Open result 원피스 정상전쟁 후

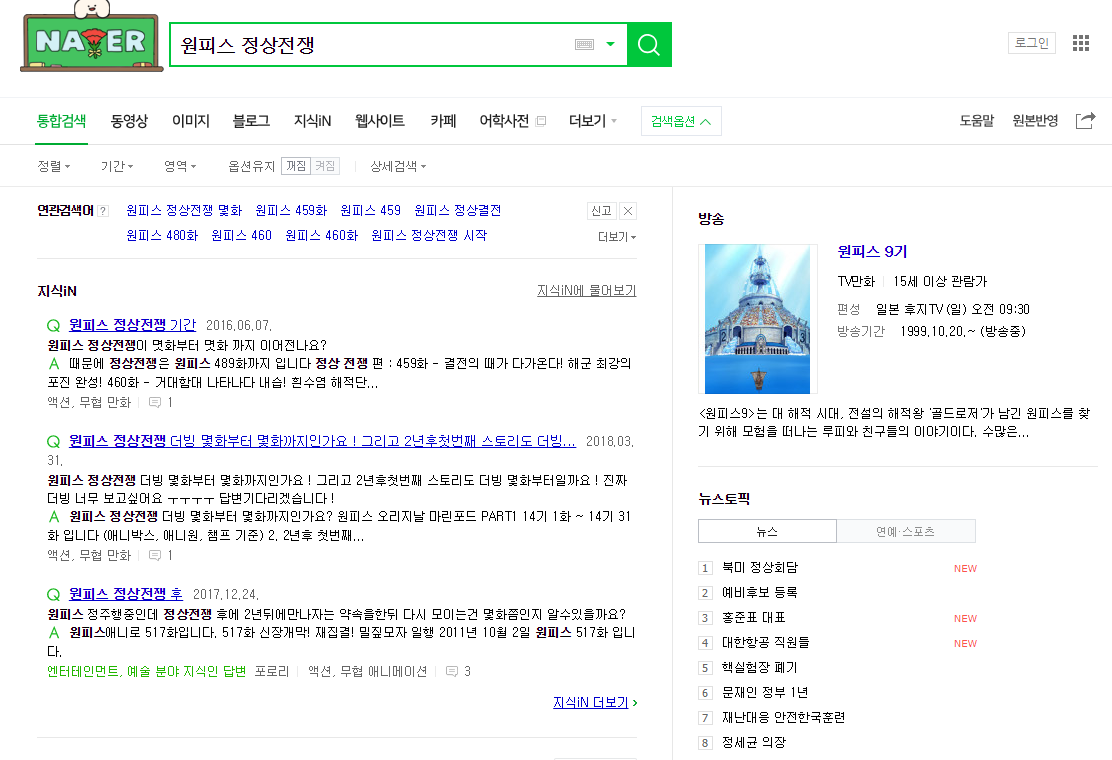(x=126, y=593)
